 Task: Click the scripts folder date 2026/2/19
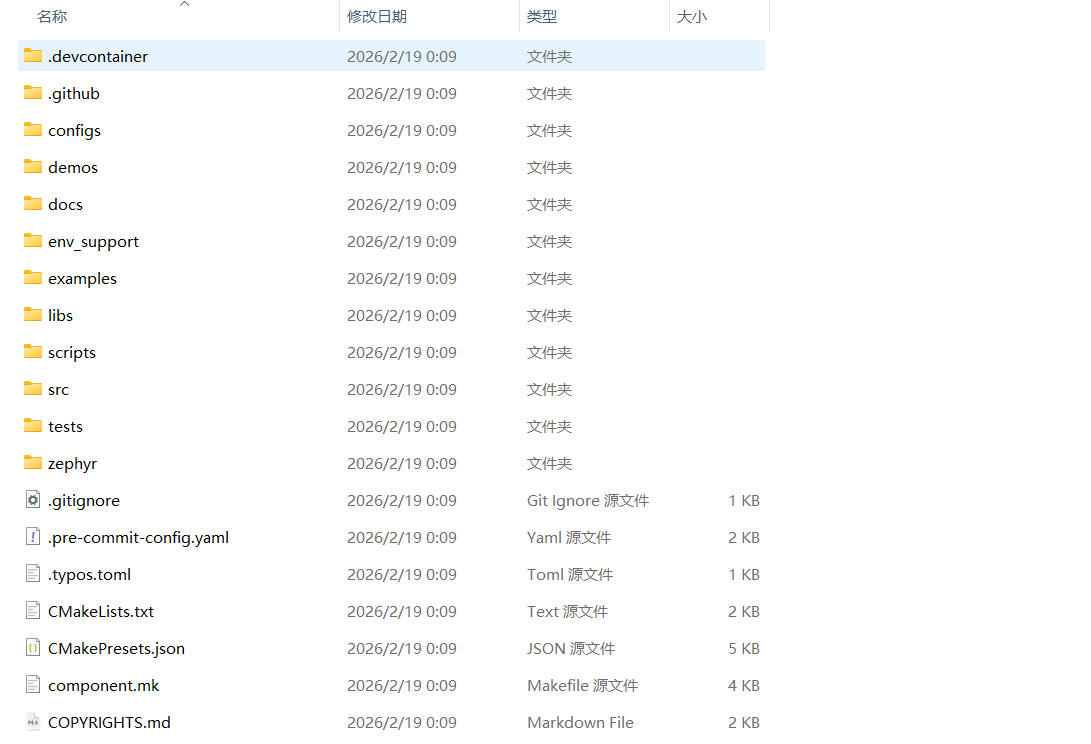click(x=401, y=352)
